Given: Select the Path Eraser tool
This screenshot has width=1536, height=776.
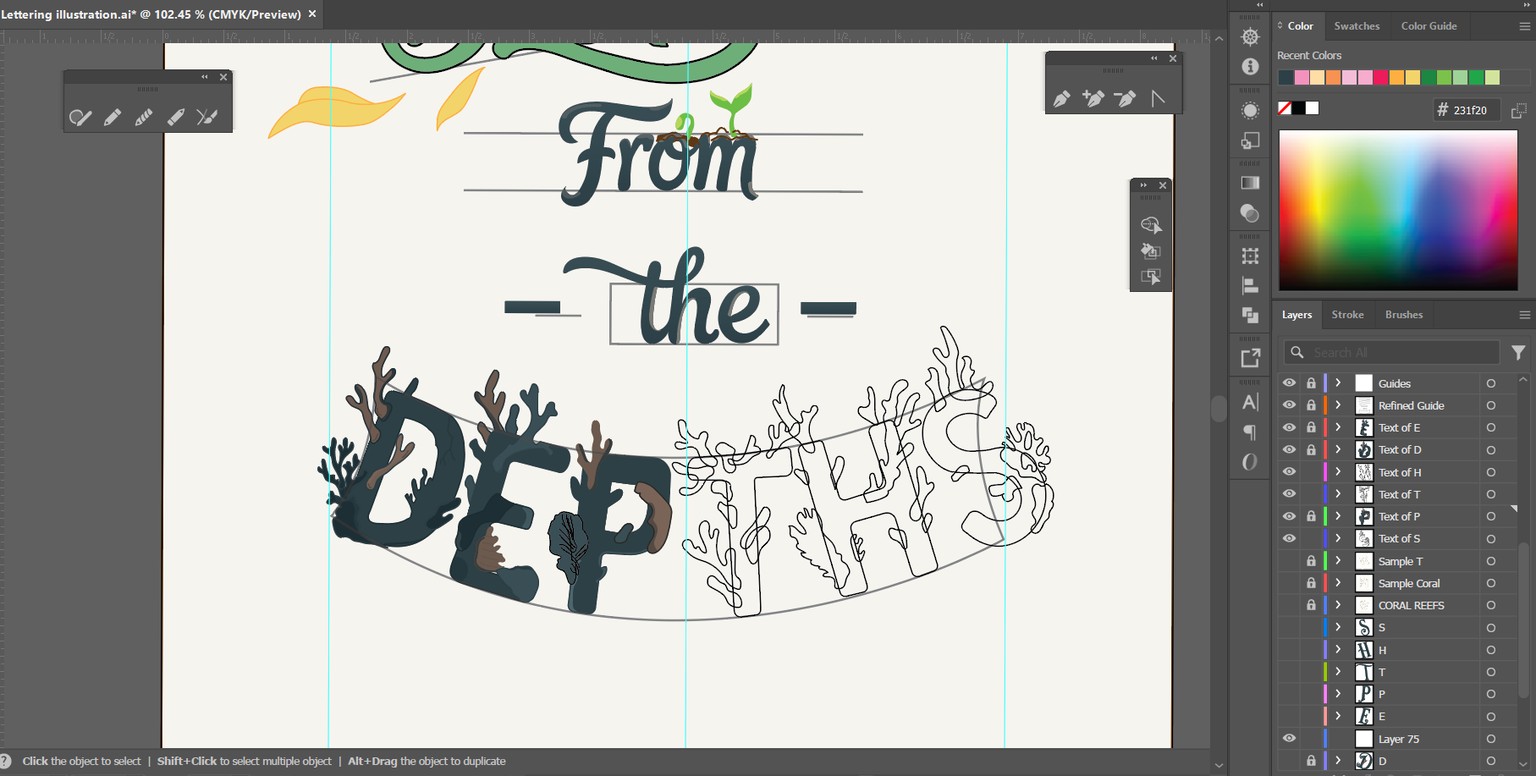Looking at the screenshot, I should coord(176,117).
